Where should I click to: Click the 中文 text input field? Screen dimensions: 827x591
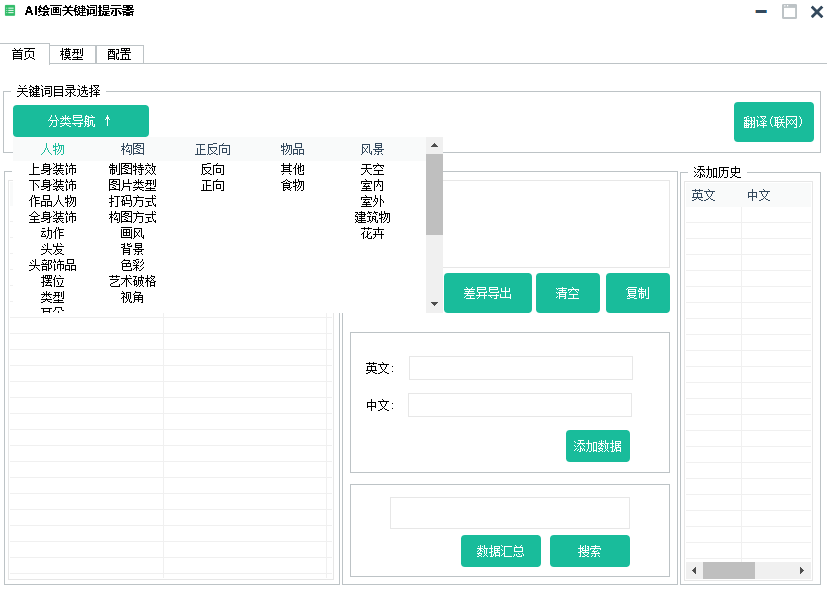(520, 404)
